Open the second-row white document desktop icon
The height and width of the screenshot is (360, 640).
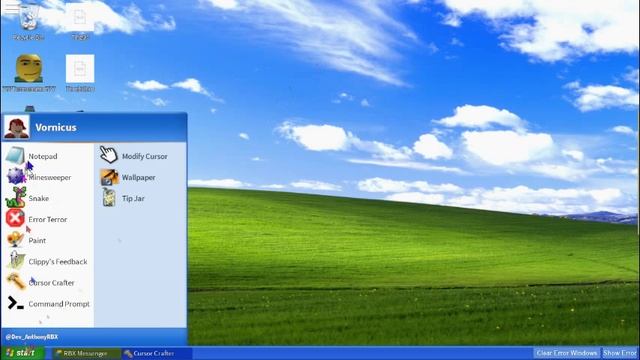click(x=80, y=68)
